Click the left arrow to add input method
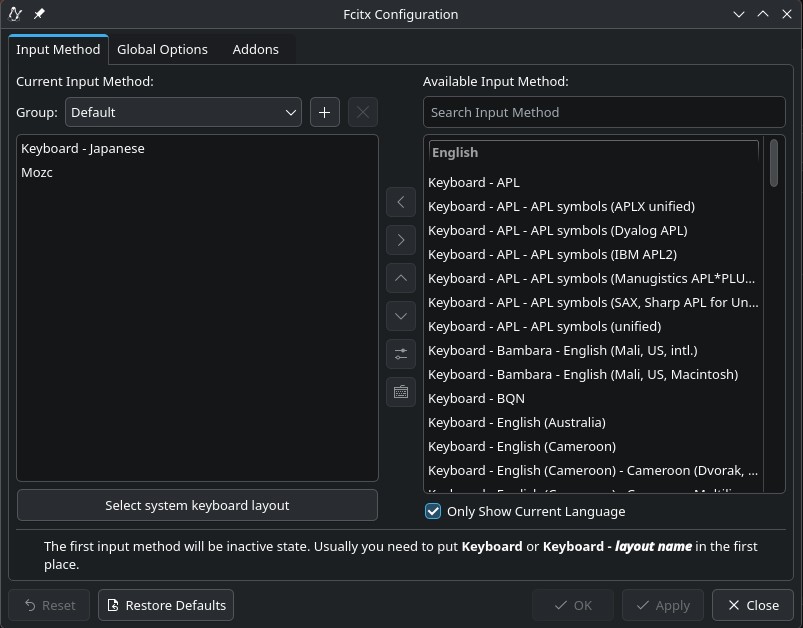 click(401, 202)
